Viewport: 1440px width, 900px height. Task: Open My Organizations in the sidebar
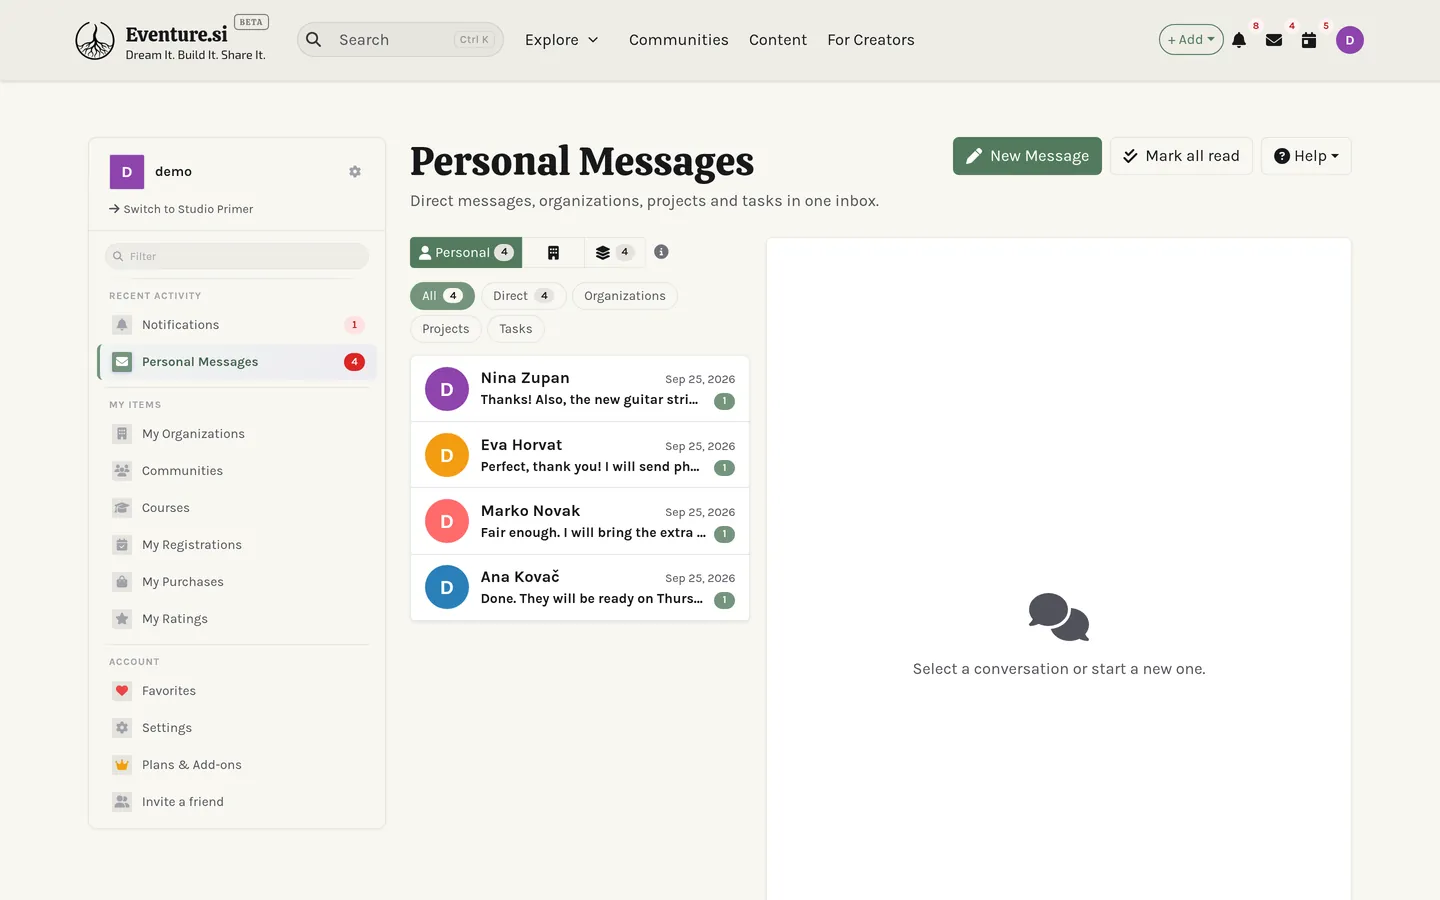pos(237,434)
